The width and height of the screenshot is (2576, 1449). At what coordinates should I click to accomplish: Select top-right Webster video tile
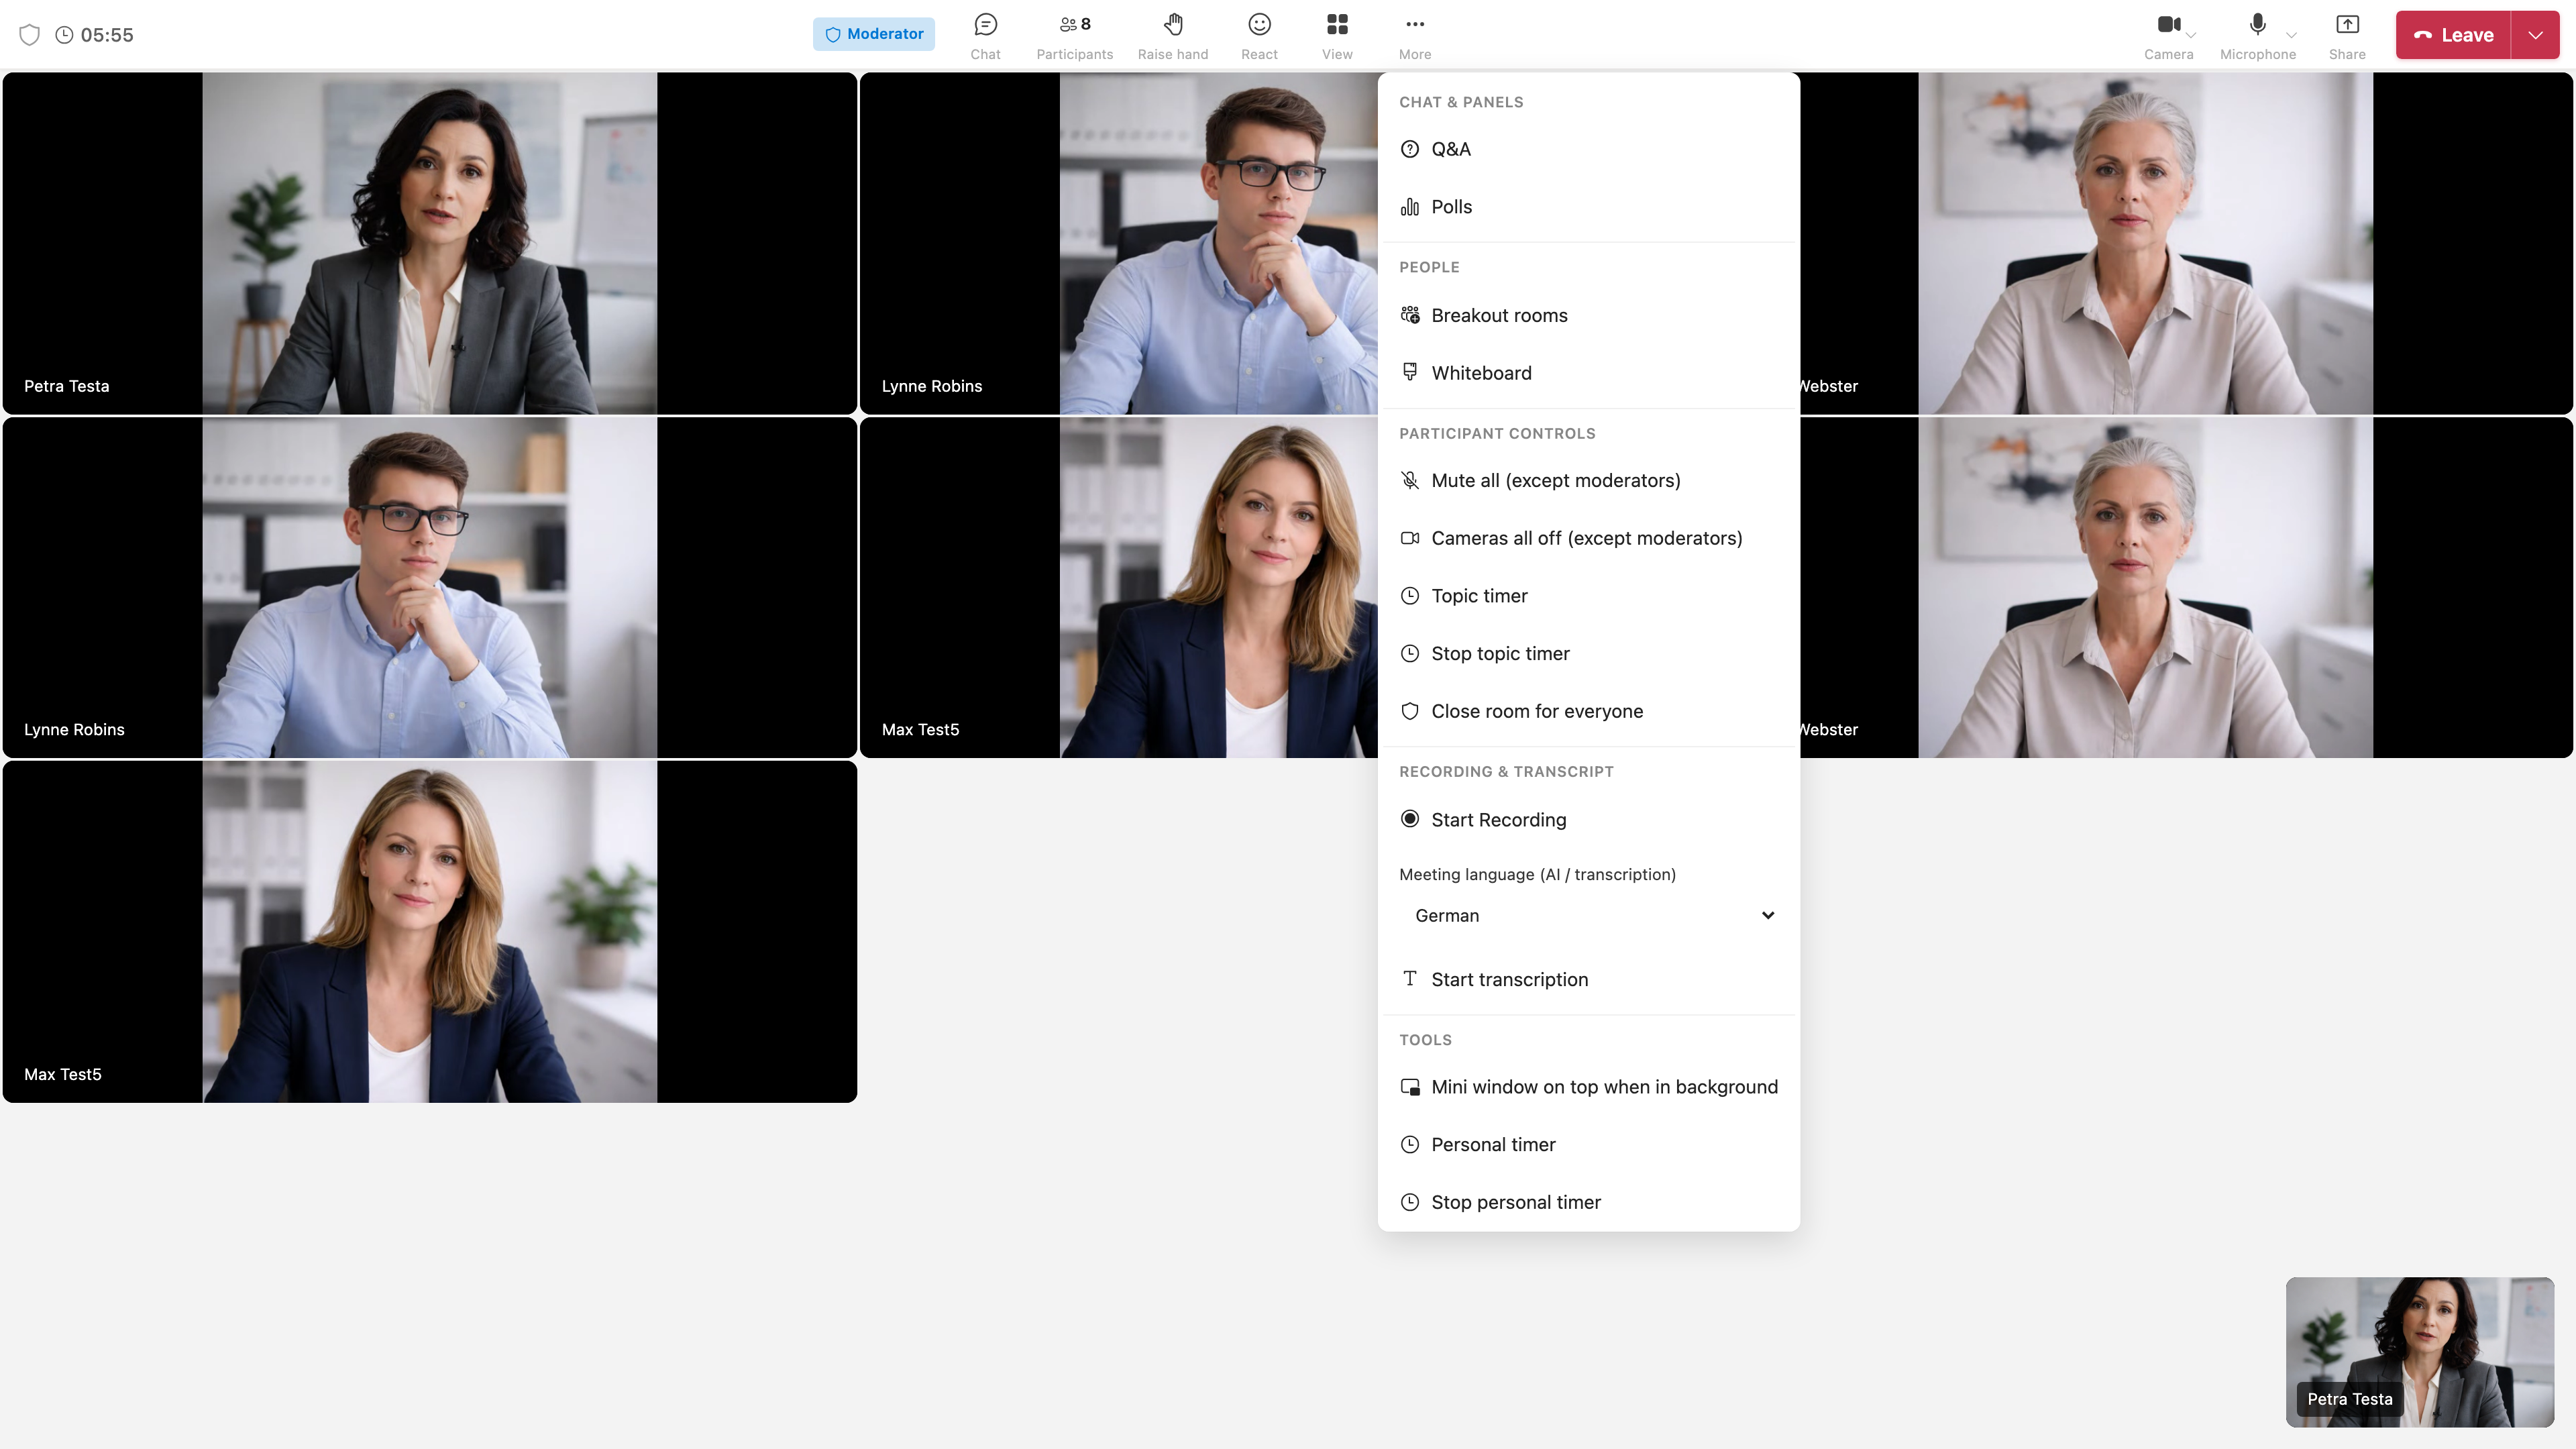[x=2186, y=243]
